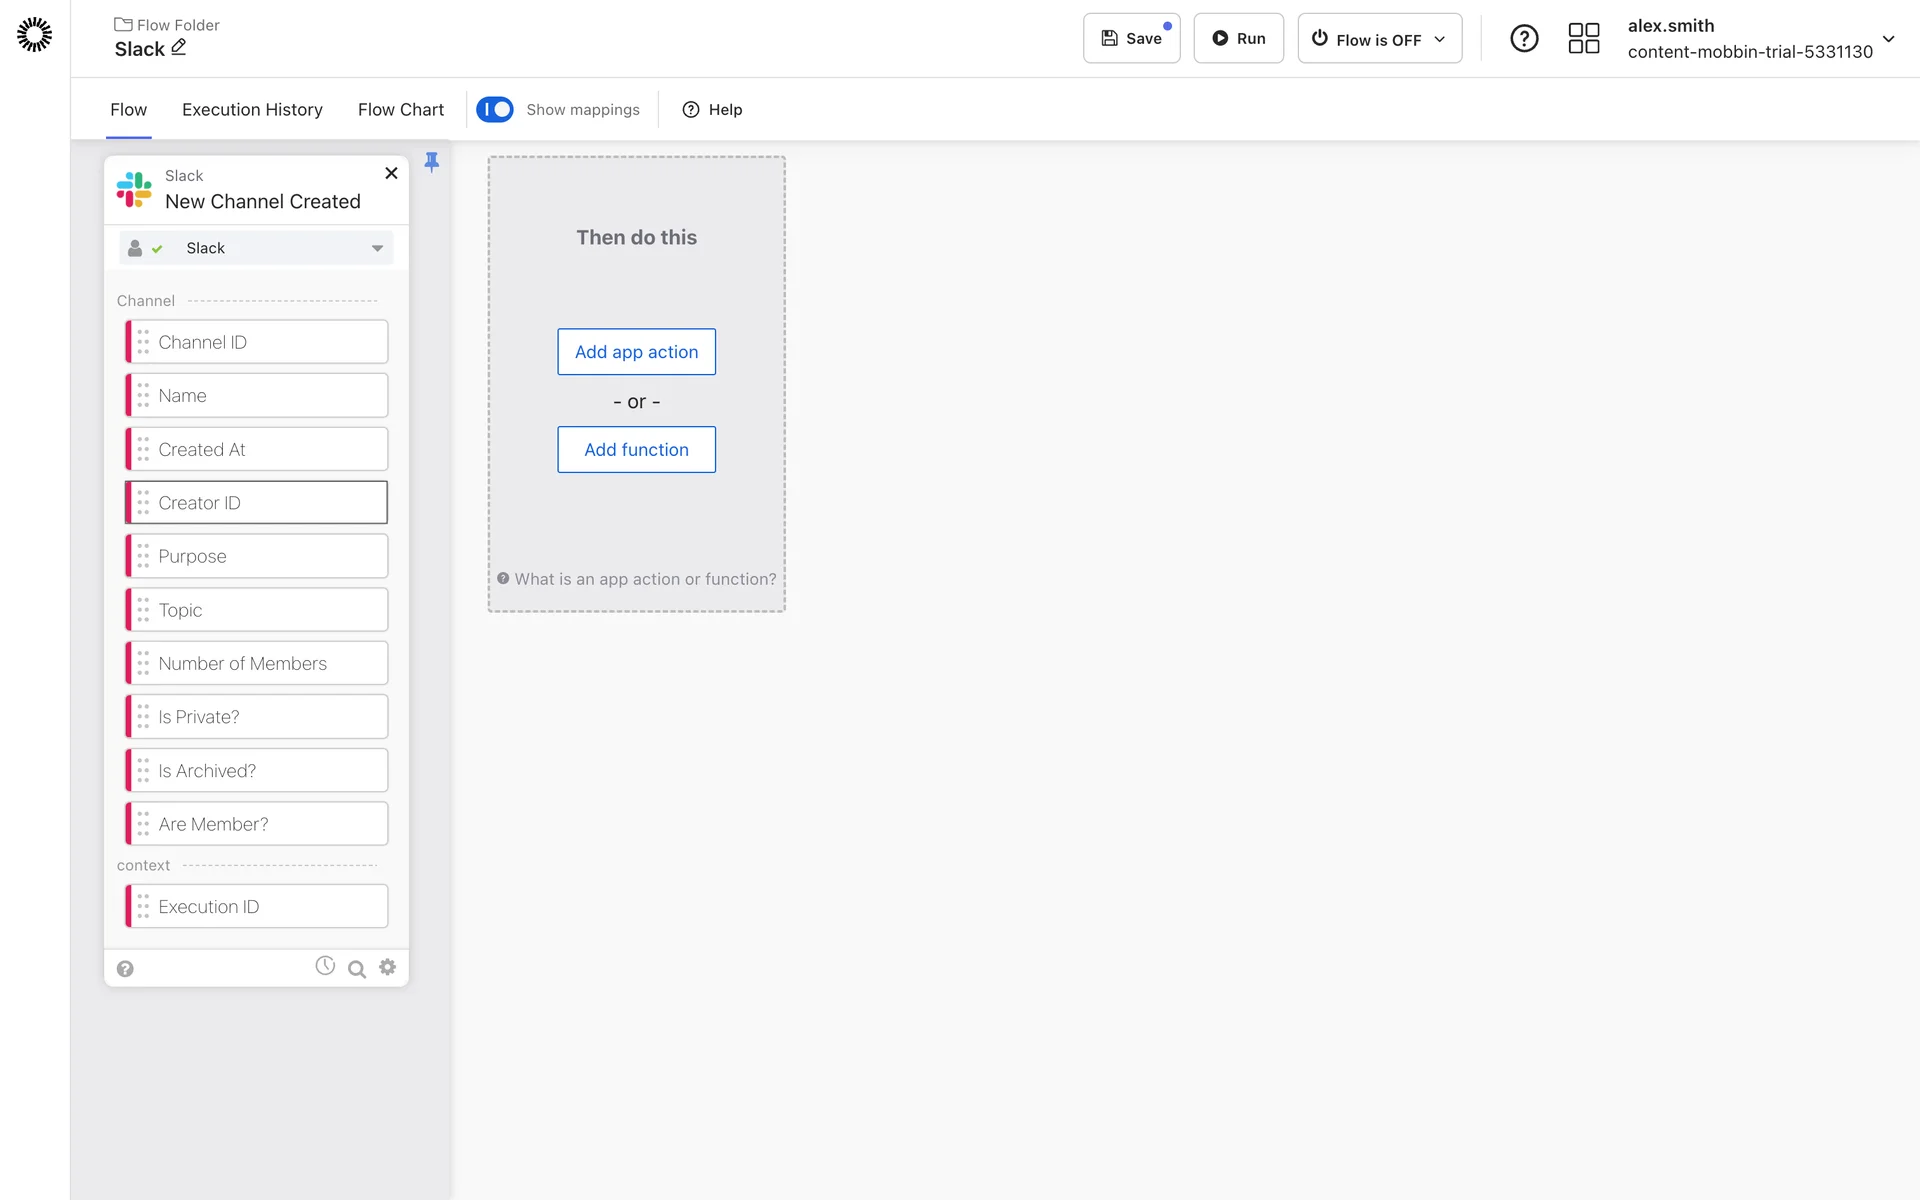Click the pencil icon to rename flow
Viewport: 1920px width, 1200px height.
[179, 48]
